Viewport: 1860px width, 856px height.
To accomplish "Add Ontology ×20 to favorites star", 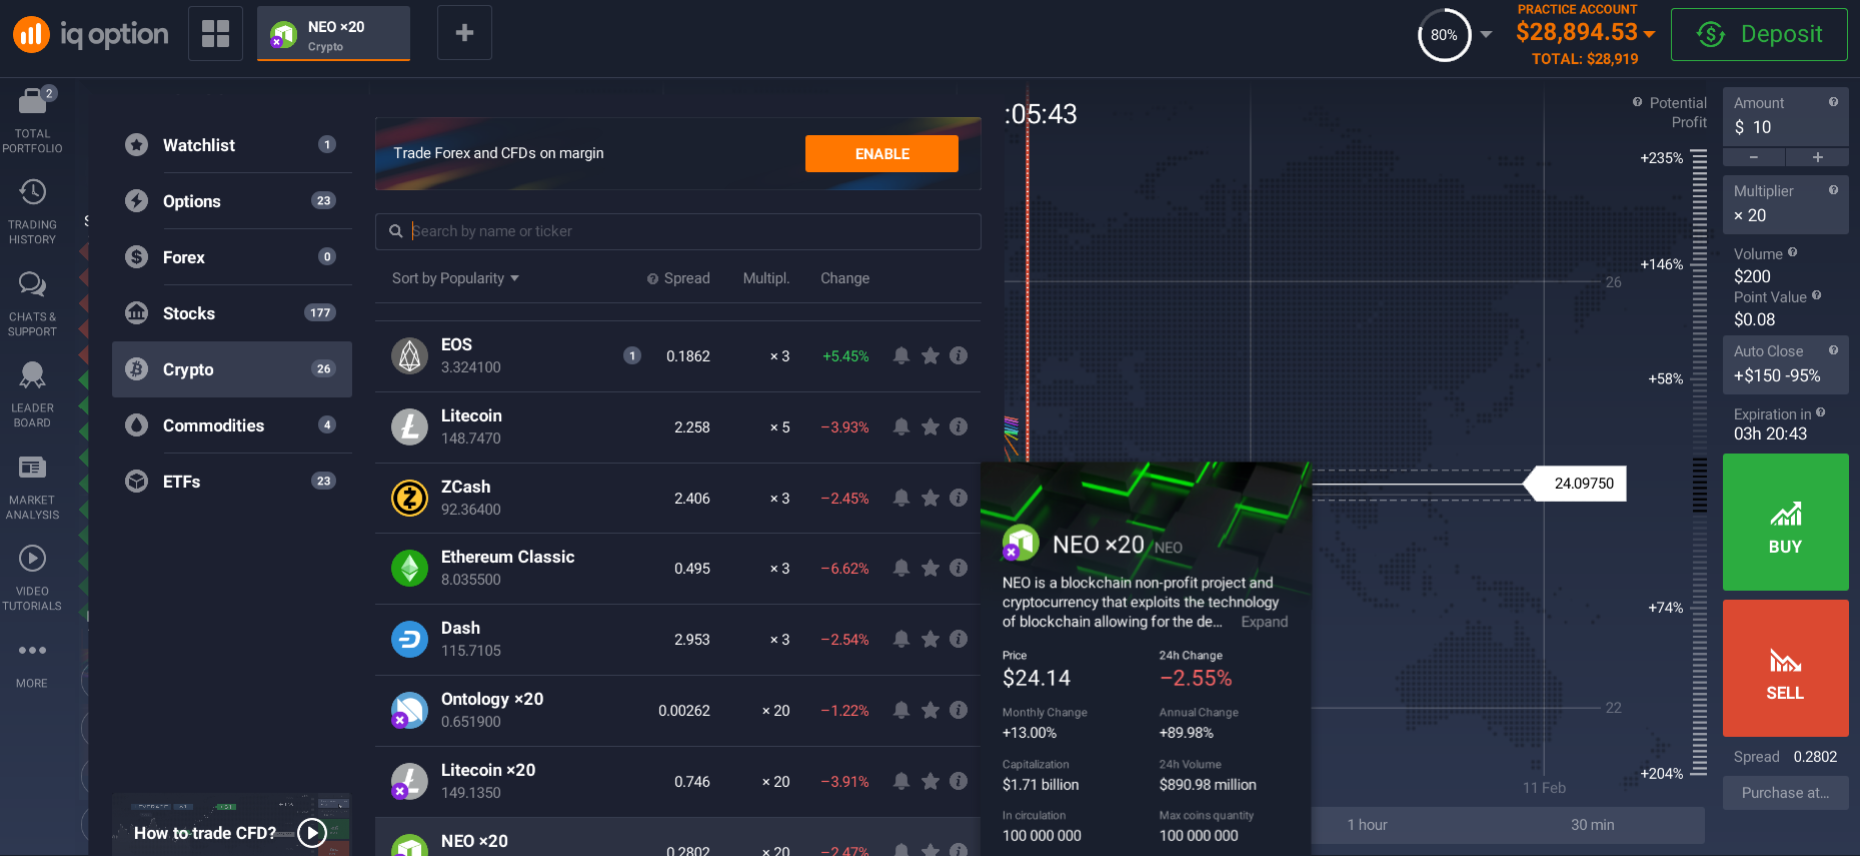I will pyautogui.click(x=930, y=709).
